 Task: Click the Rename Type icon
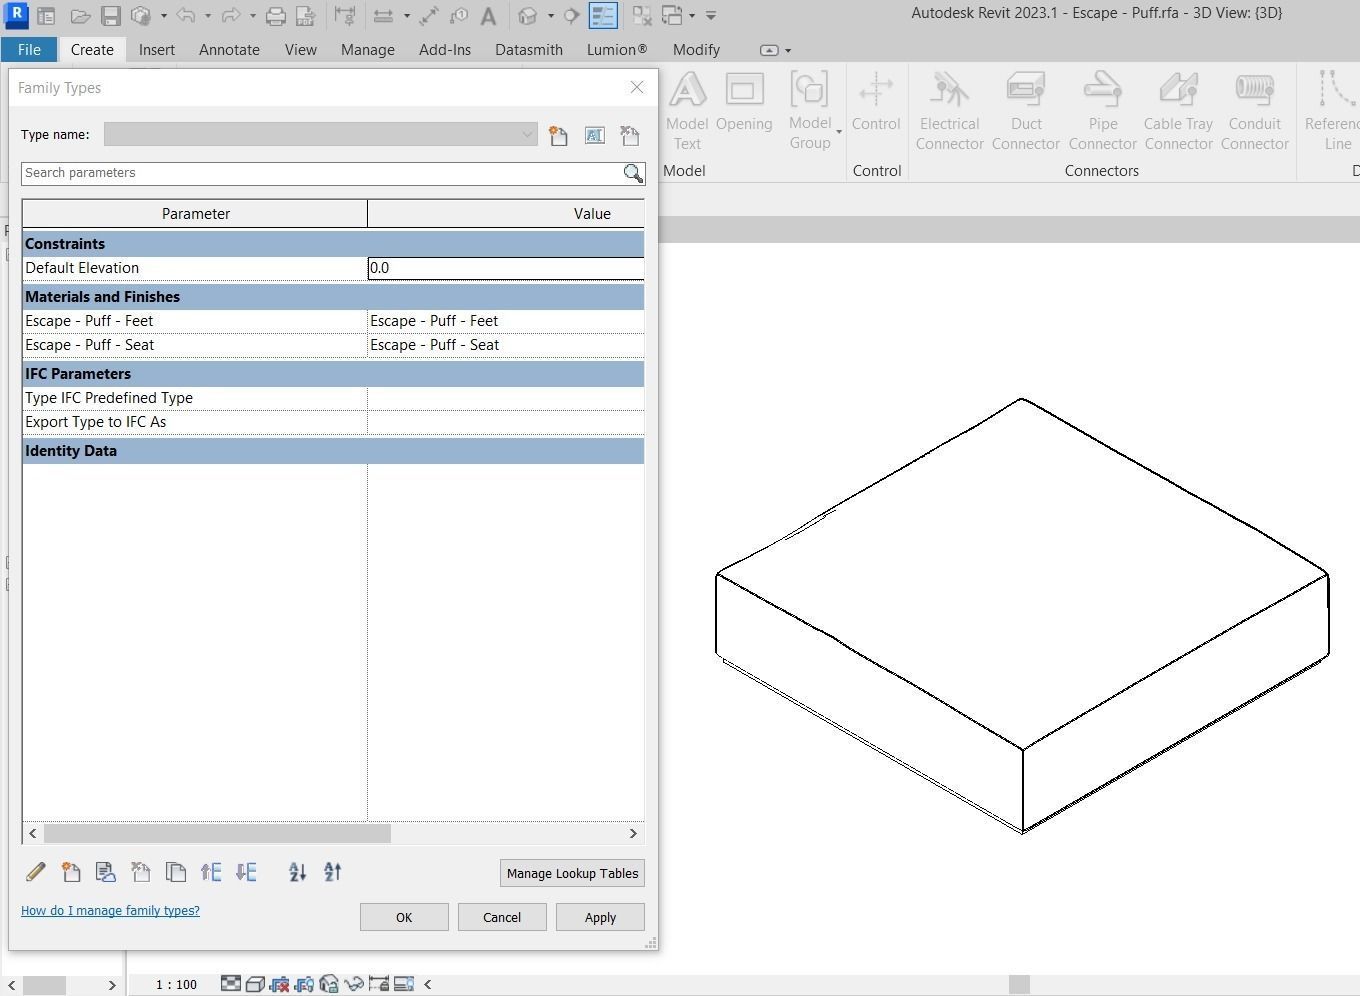[x=595, y=135]
